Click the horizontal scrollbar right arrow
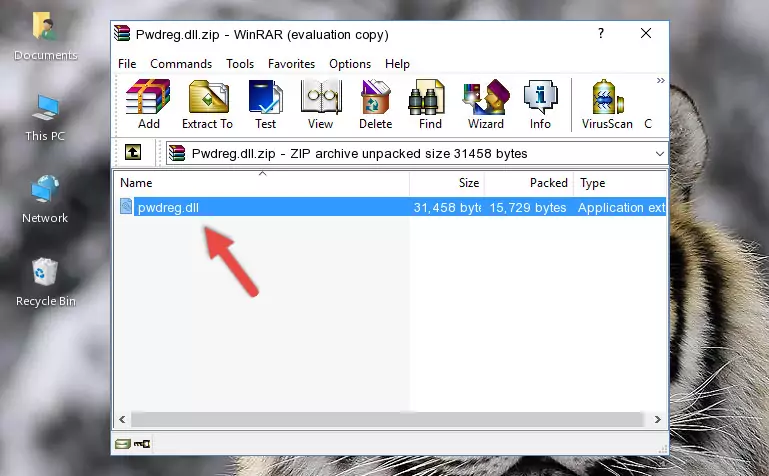 point(658,419)
